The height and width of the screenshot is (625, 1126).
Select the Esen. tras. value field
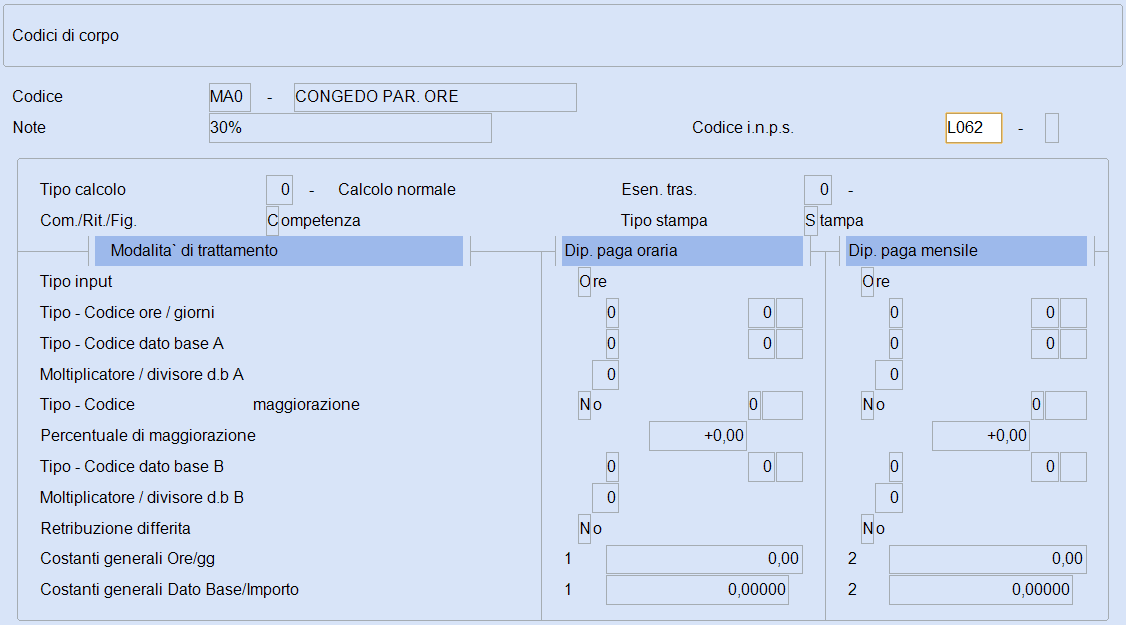tap(818, 190)
